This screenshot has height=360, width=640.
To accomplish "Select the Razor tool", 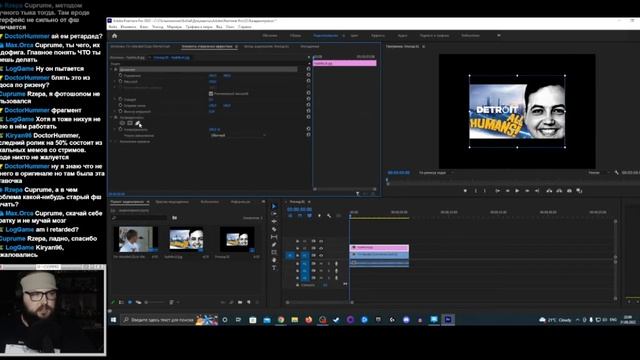I will [x=274, y=229].
